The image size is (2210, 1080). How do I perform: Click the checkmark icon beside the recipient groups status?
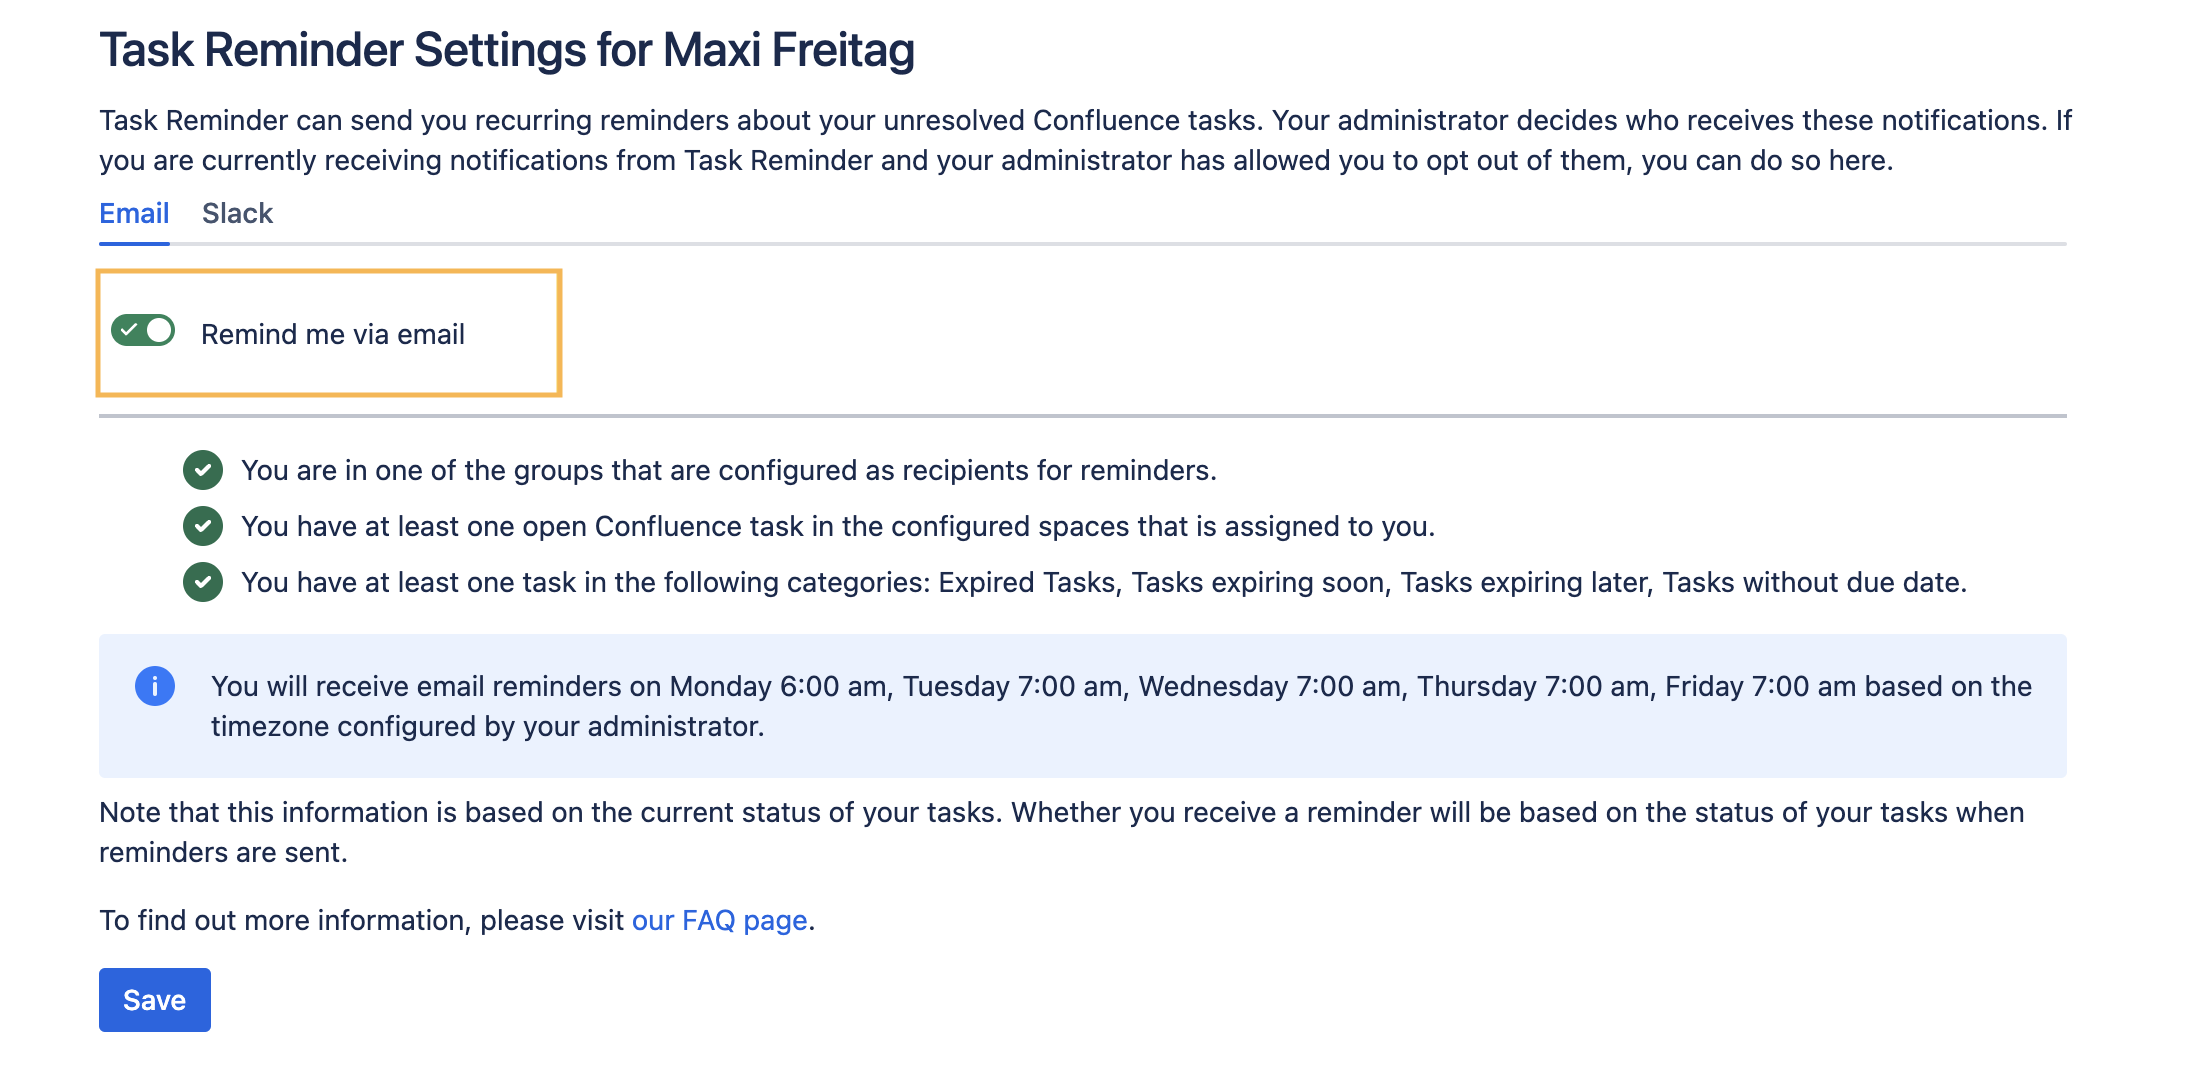coord(204,471)
